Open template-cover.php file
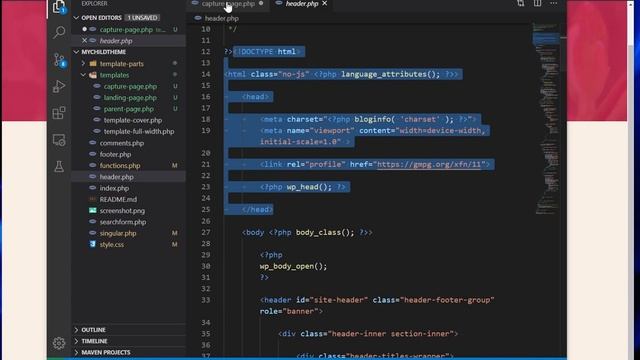 coord(133,120)
